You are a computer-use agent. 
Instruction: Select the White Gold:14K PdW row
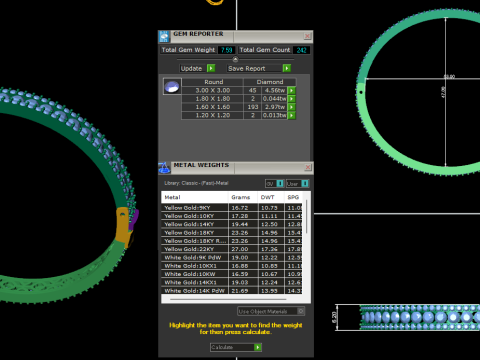pos(232,291)
